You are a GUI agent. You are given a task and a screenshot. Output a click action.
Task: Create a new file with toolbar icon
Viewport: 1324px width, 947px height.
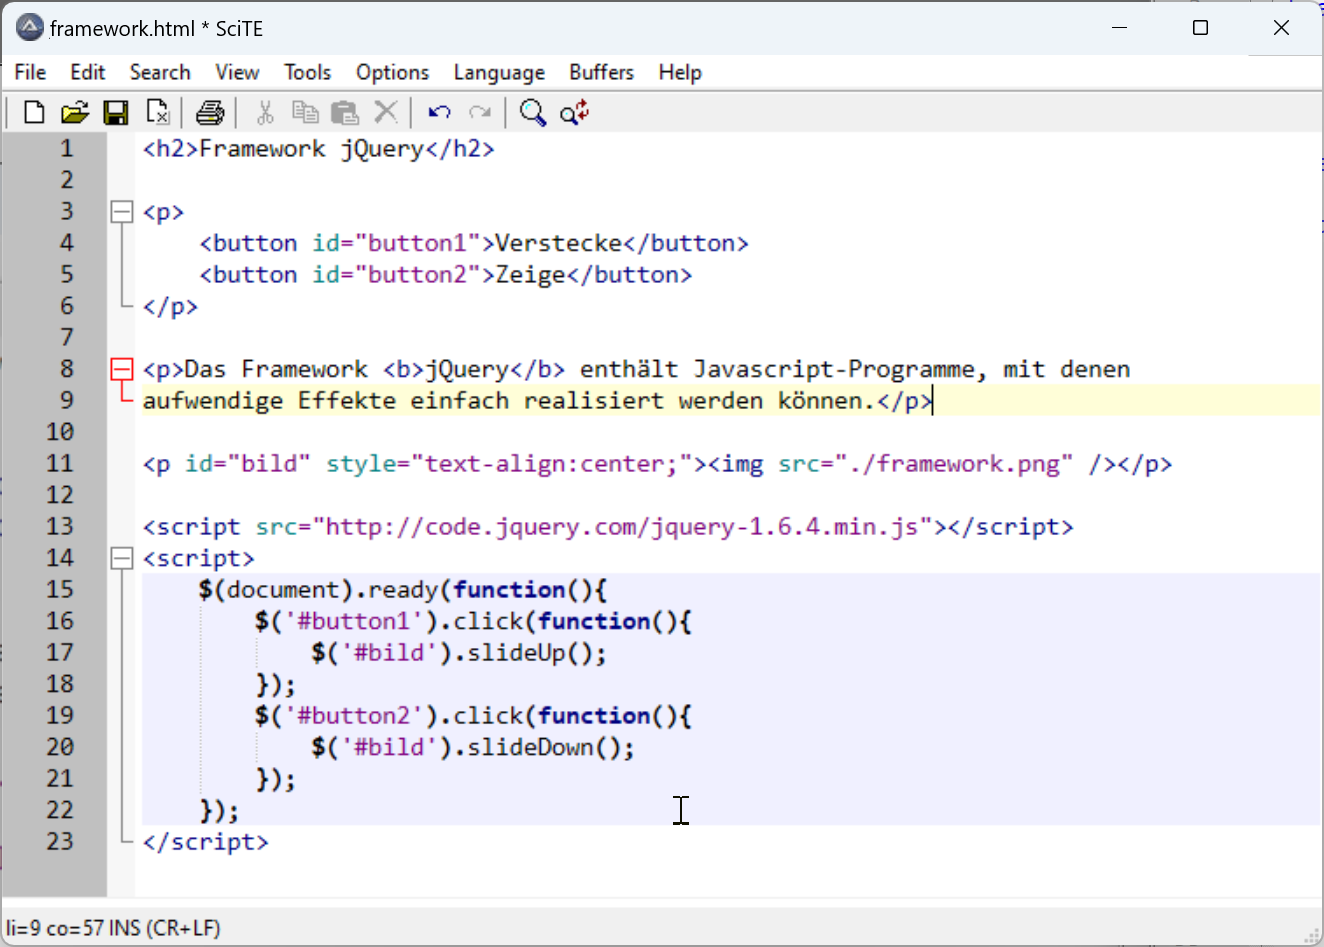point(34,112)
